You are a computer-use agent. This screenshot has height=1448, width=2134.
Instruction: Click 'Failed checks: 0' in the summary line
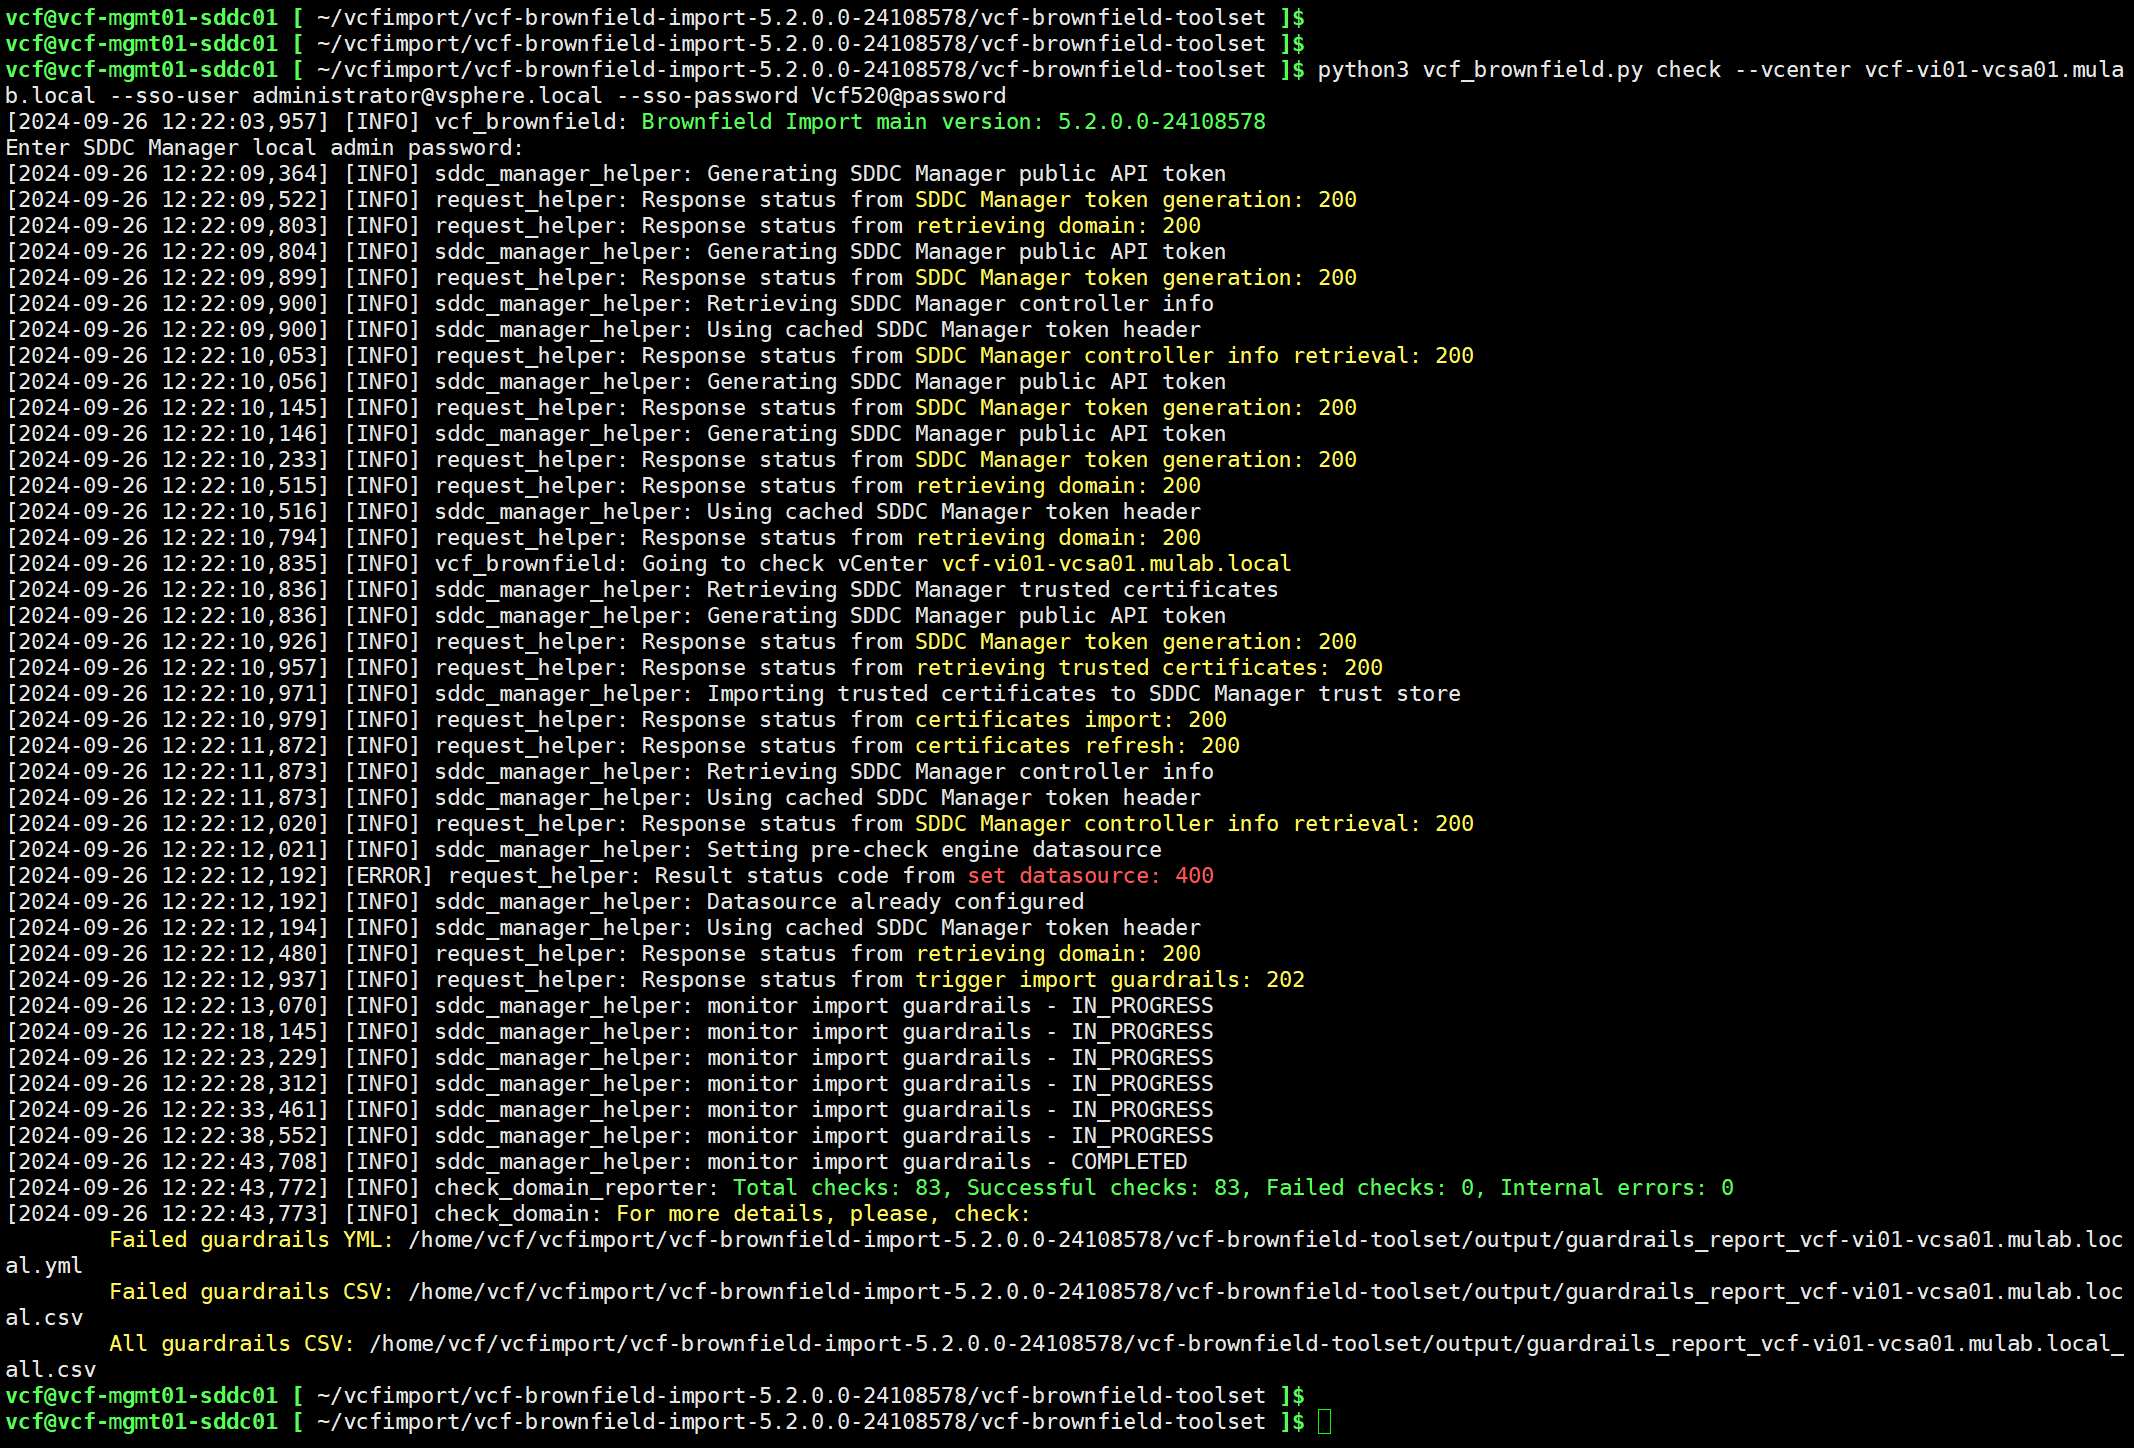tap(1370, 1188)
